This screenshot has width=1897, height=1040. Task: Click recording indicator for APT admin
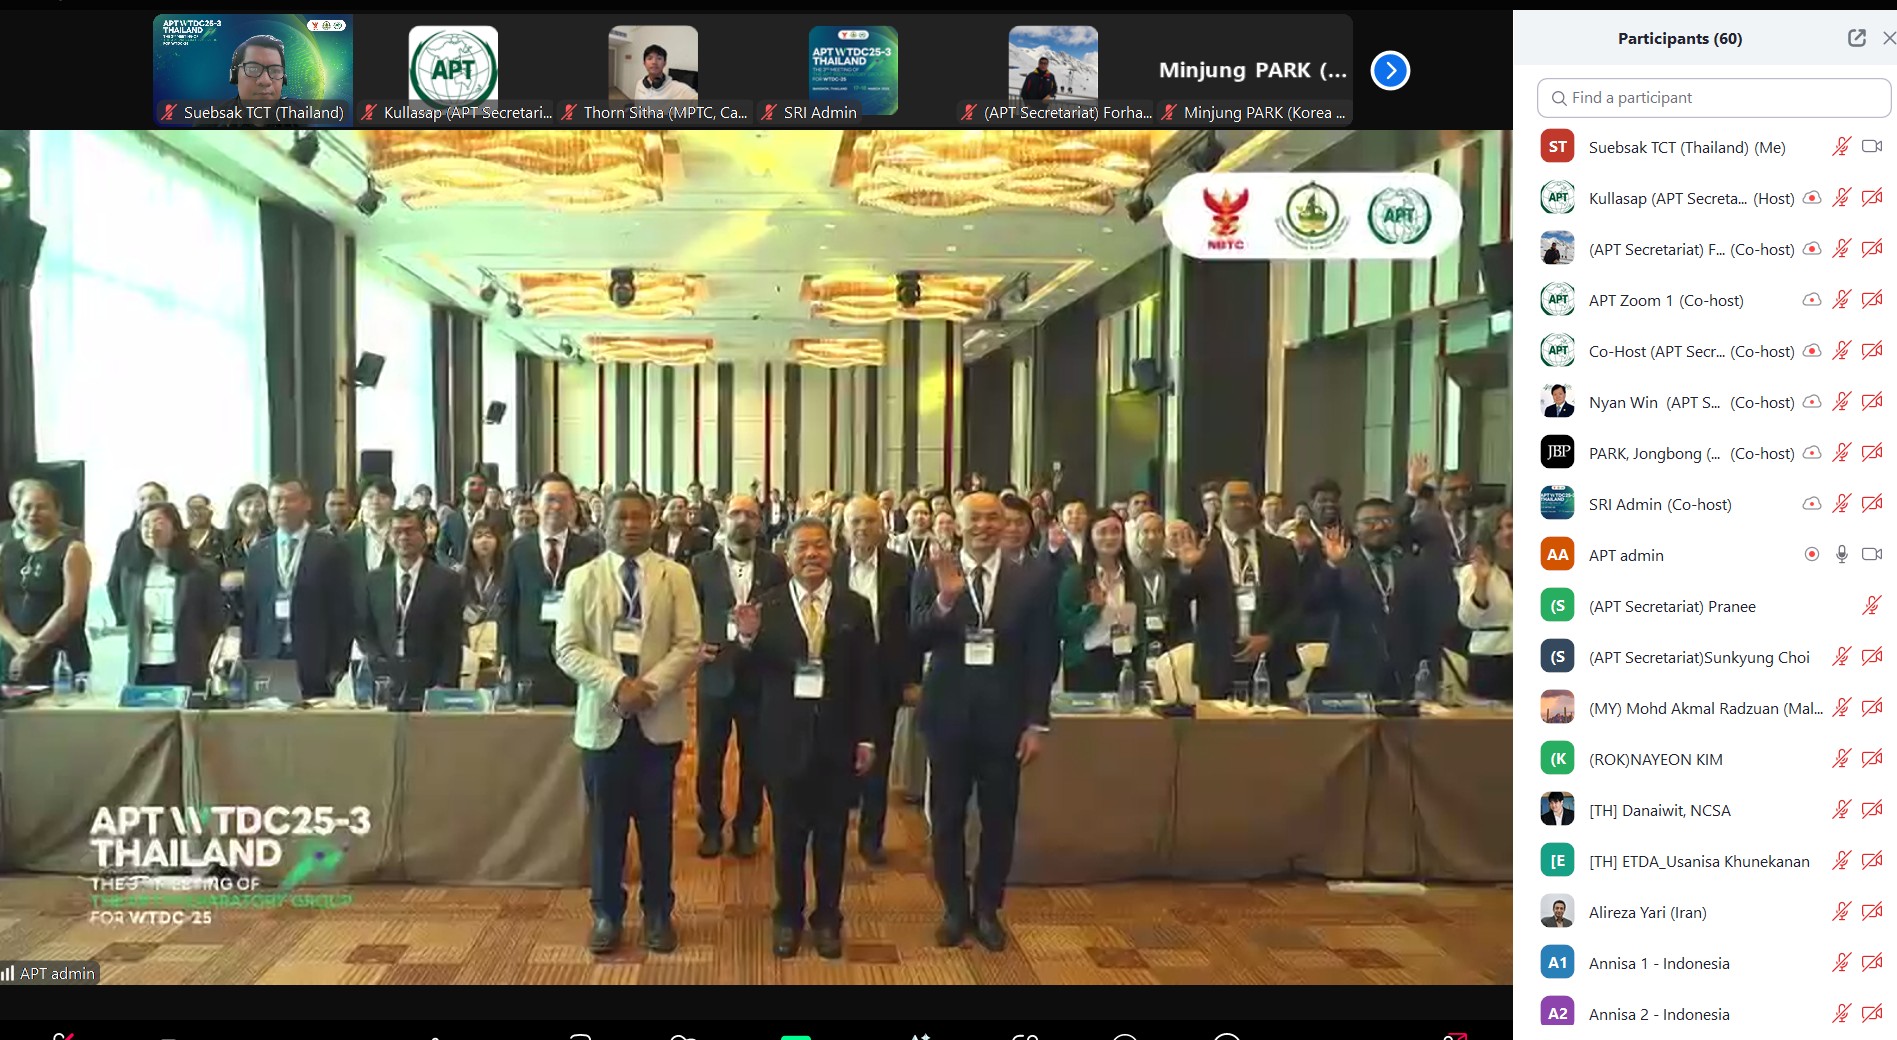[1811, 554]
